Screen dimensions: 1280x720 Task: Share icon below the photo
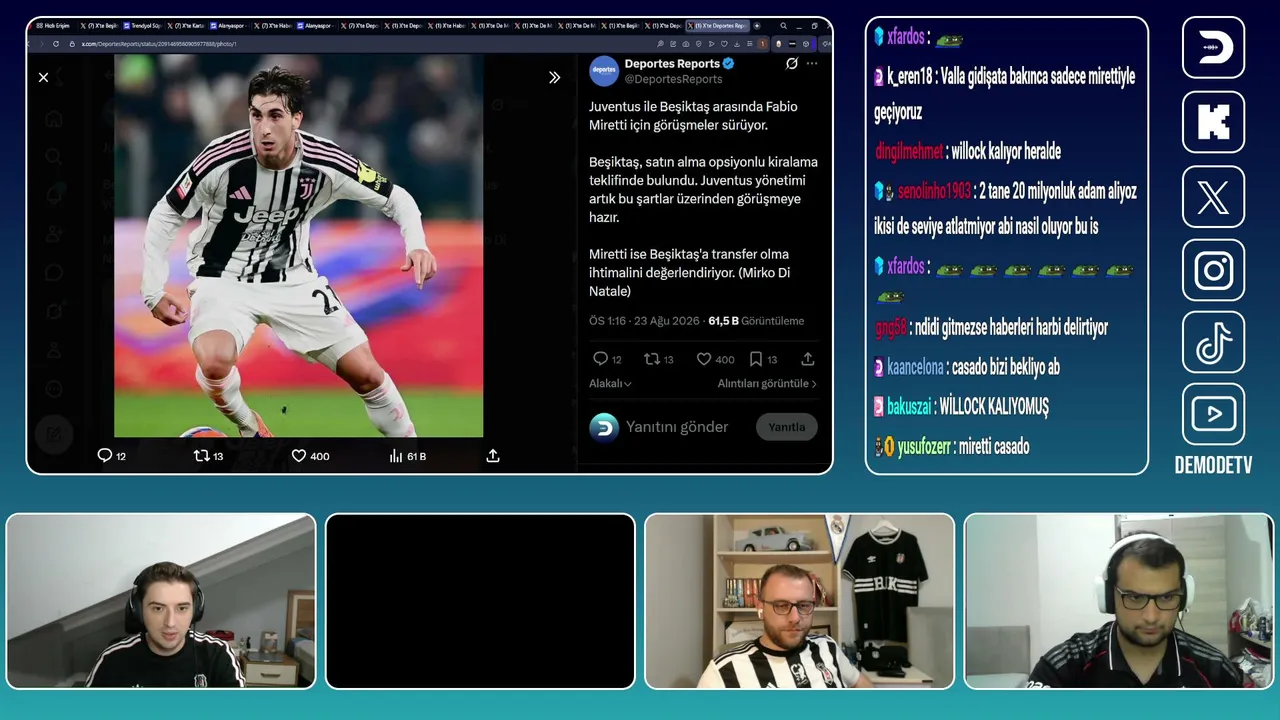pyautogui.click(x=493, y=456)
